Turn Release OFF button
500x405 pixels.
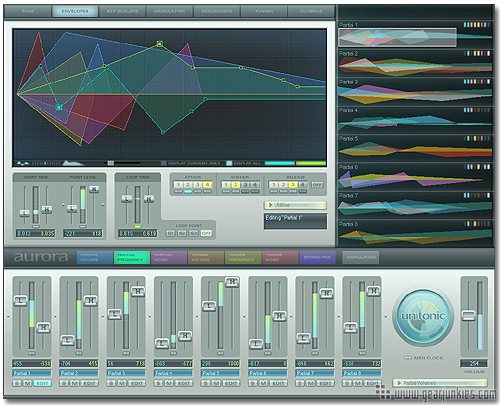(317, 184)
